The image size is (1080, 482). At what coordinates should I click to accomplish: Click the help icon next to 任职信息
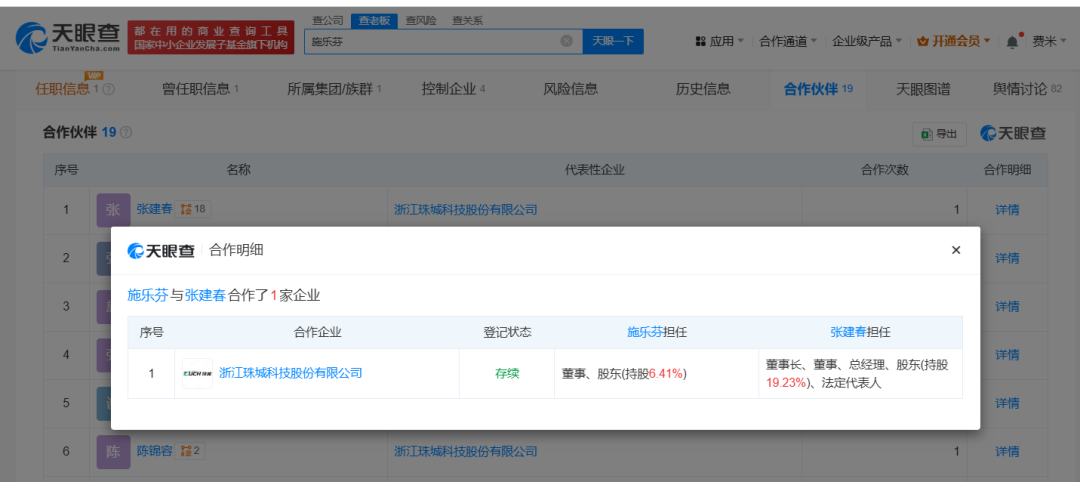coord(109,90)
